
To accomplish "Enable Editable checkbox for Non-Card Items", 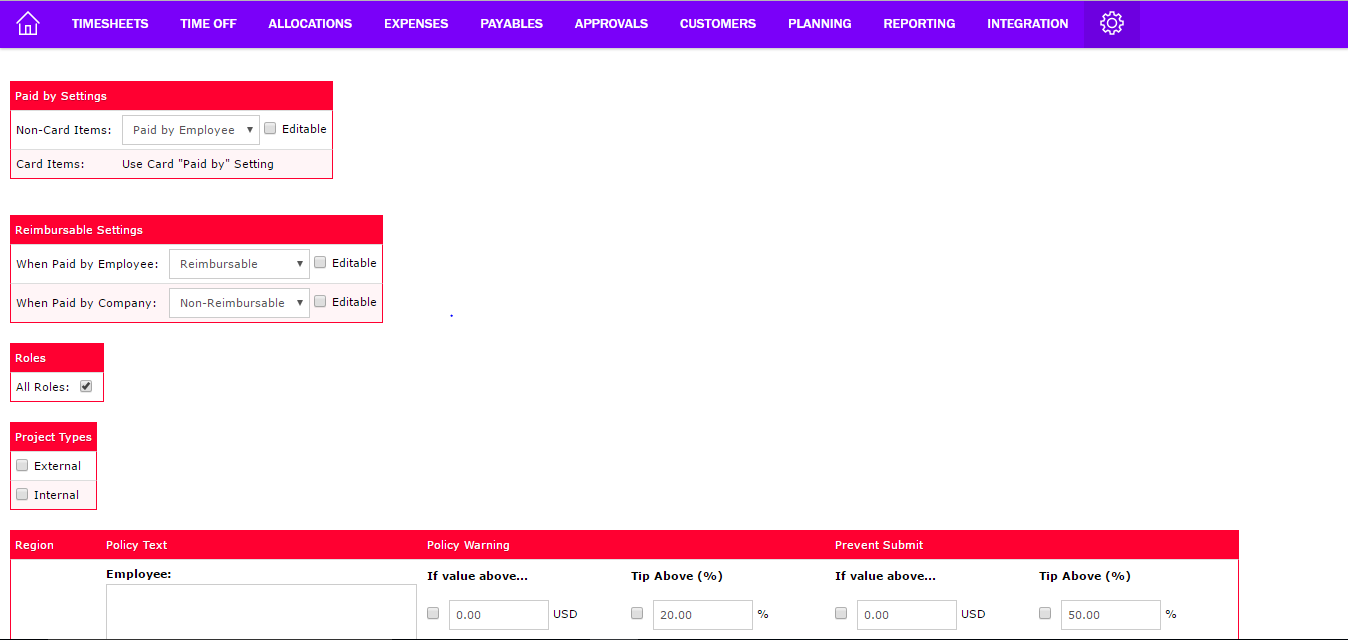I will click(x=270, y=129).
